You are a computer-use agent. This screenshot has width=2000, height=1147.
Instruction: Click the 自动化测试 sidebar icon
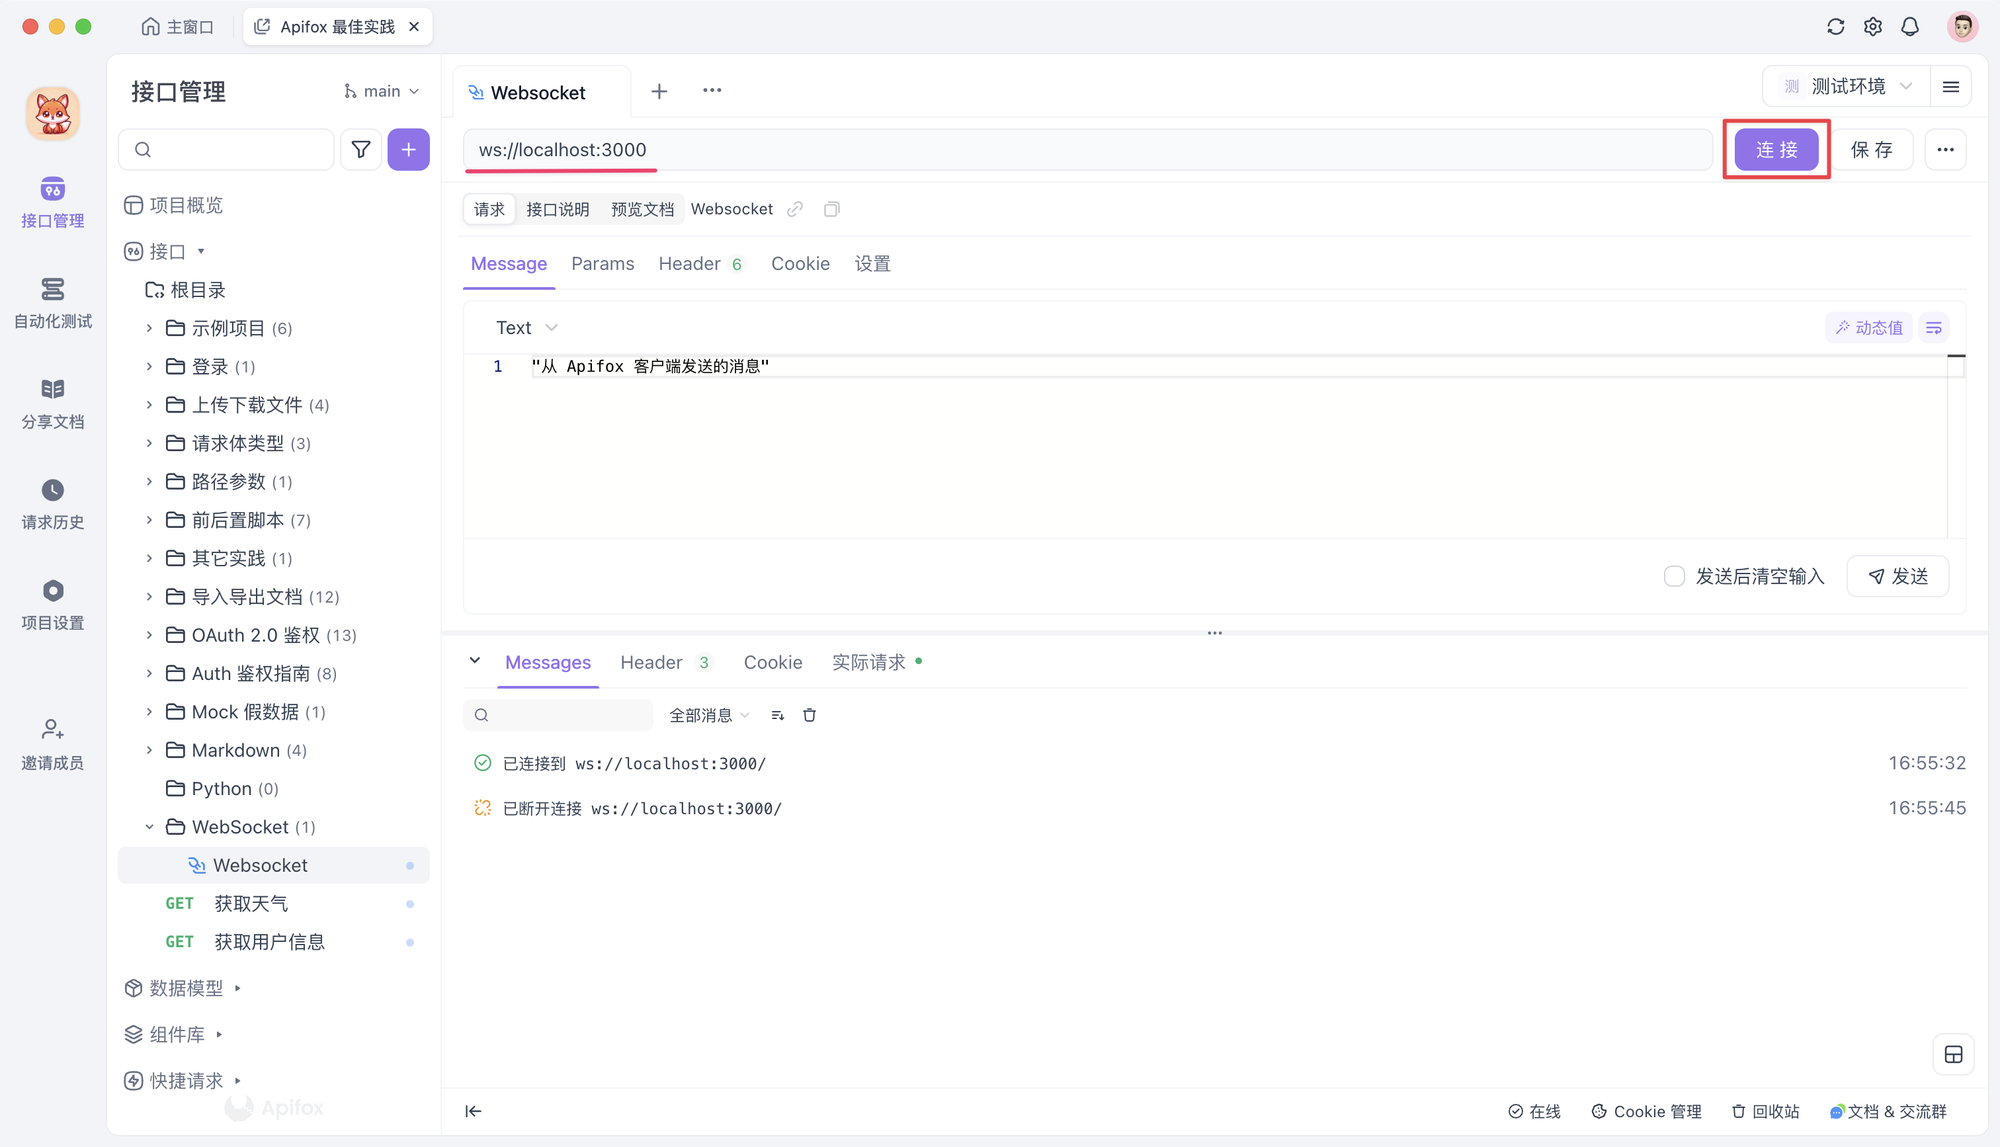[52, 301]
